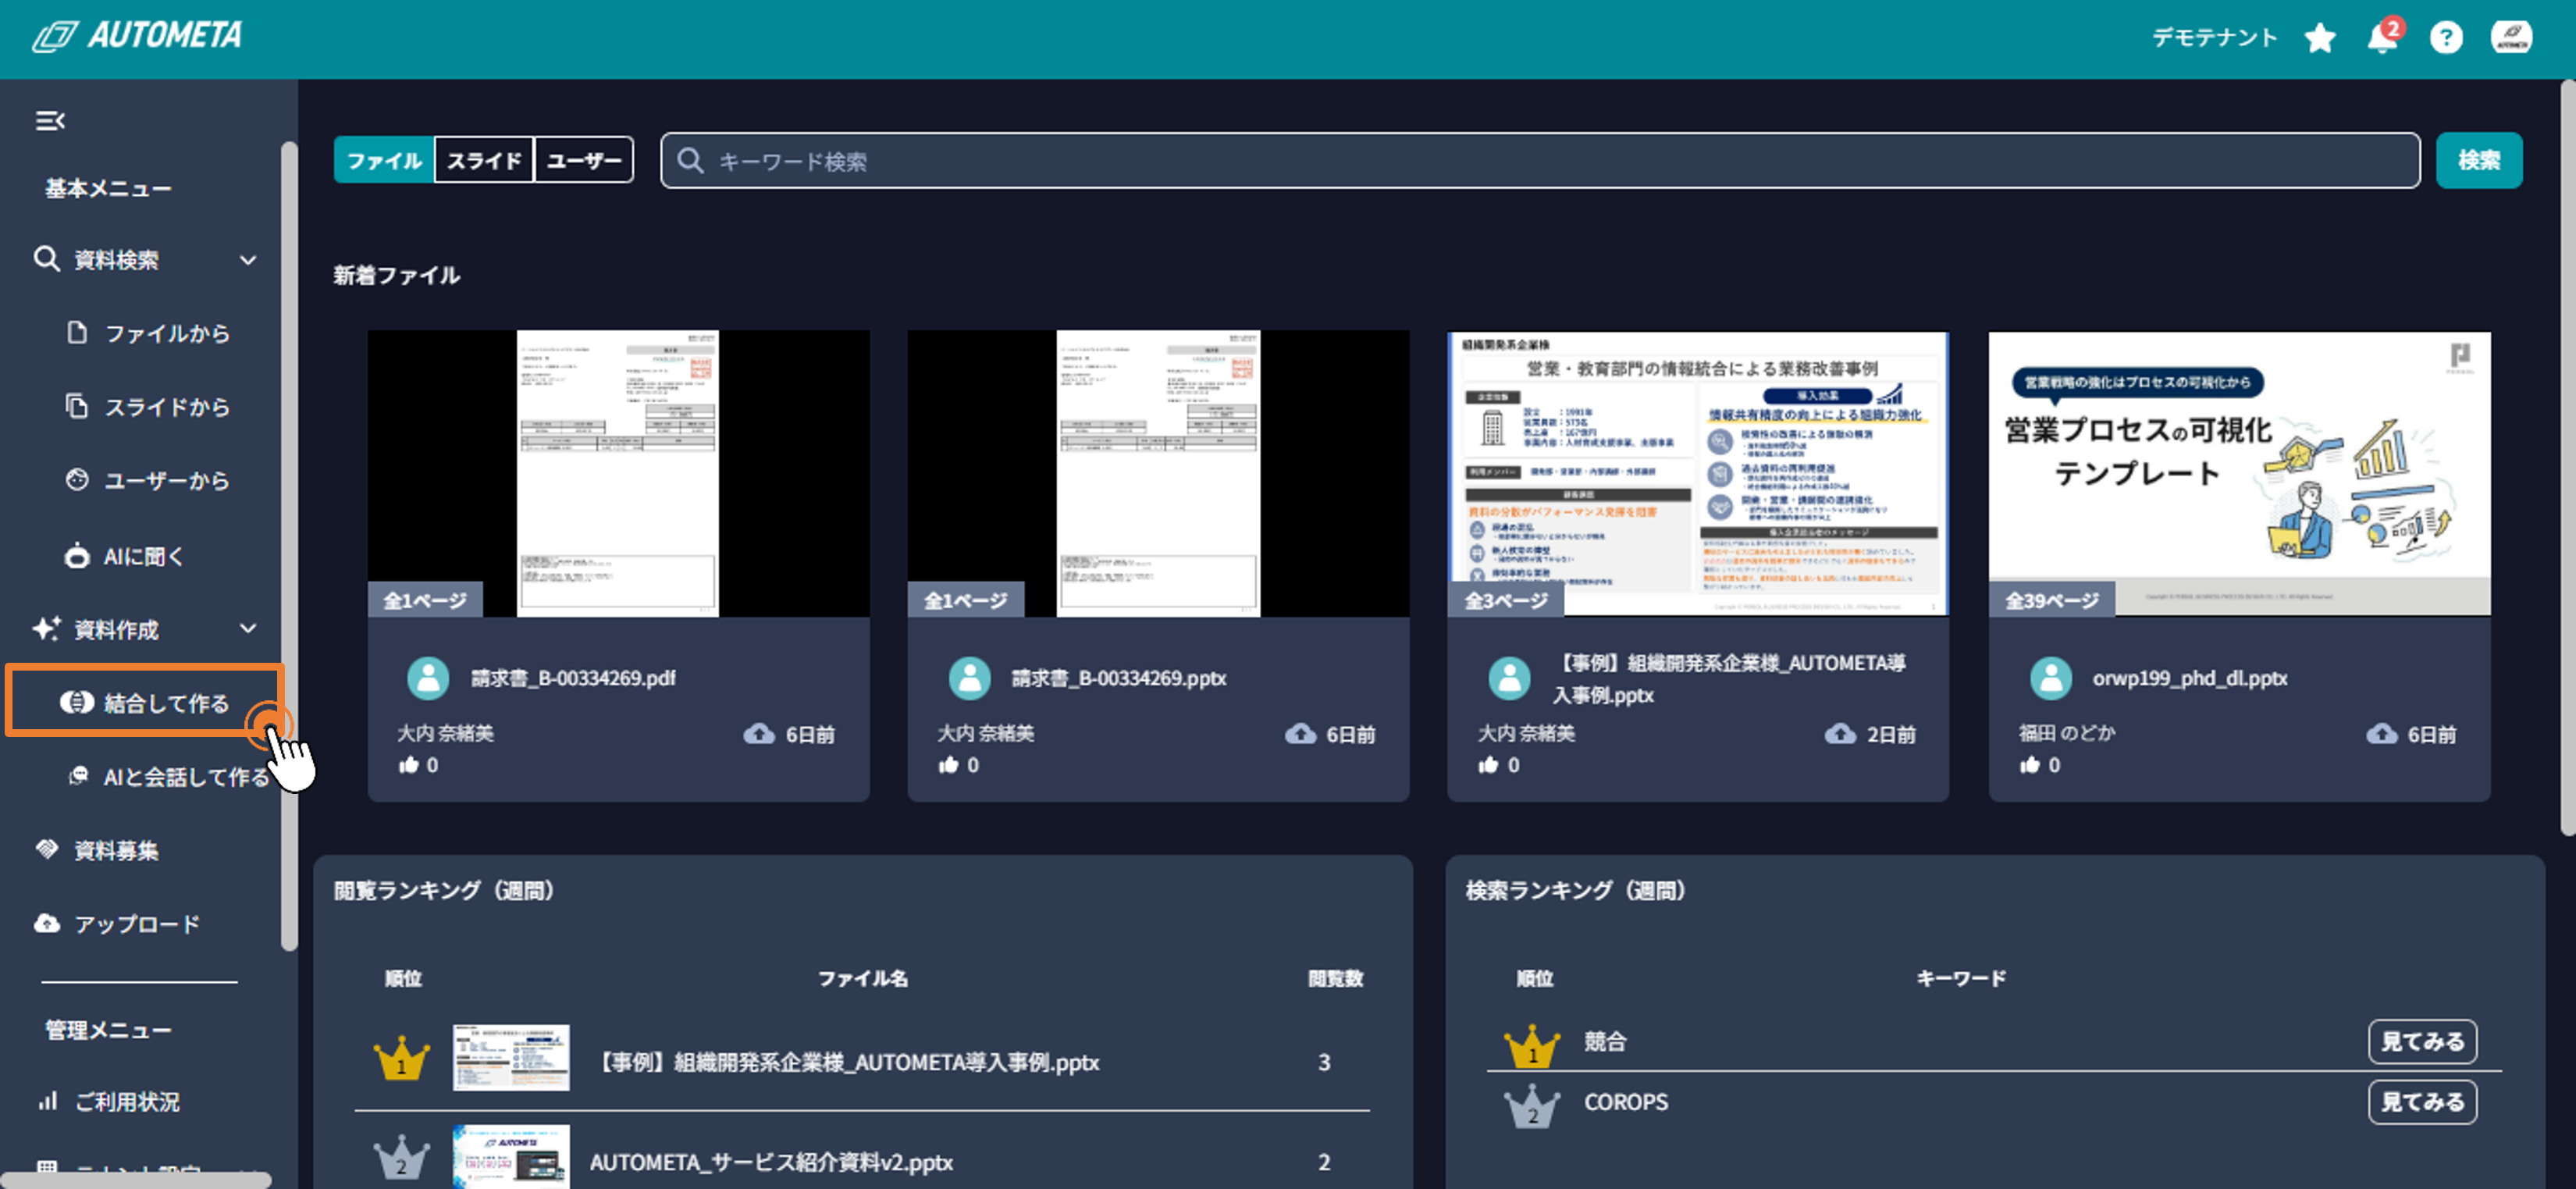2576x1189 pixels.
Task: Collapse the 資料検索 menu chevron
Action: pyautogui.click(x=248, y=260)
